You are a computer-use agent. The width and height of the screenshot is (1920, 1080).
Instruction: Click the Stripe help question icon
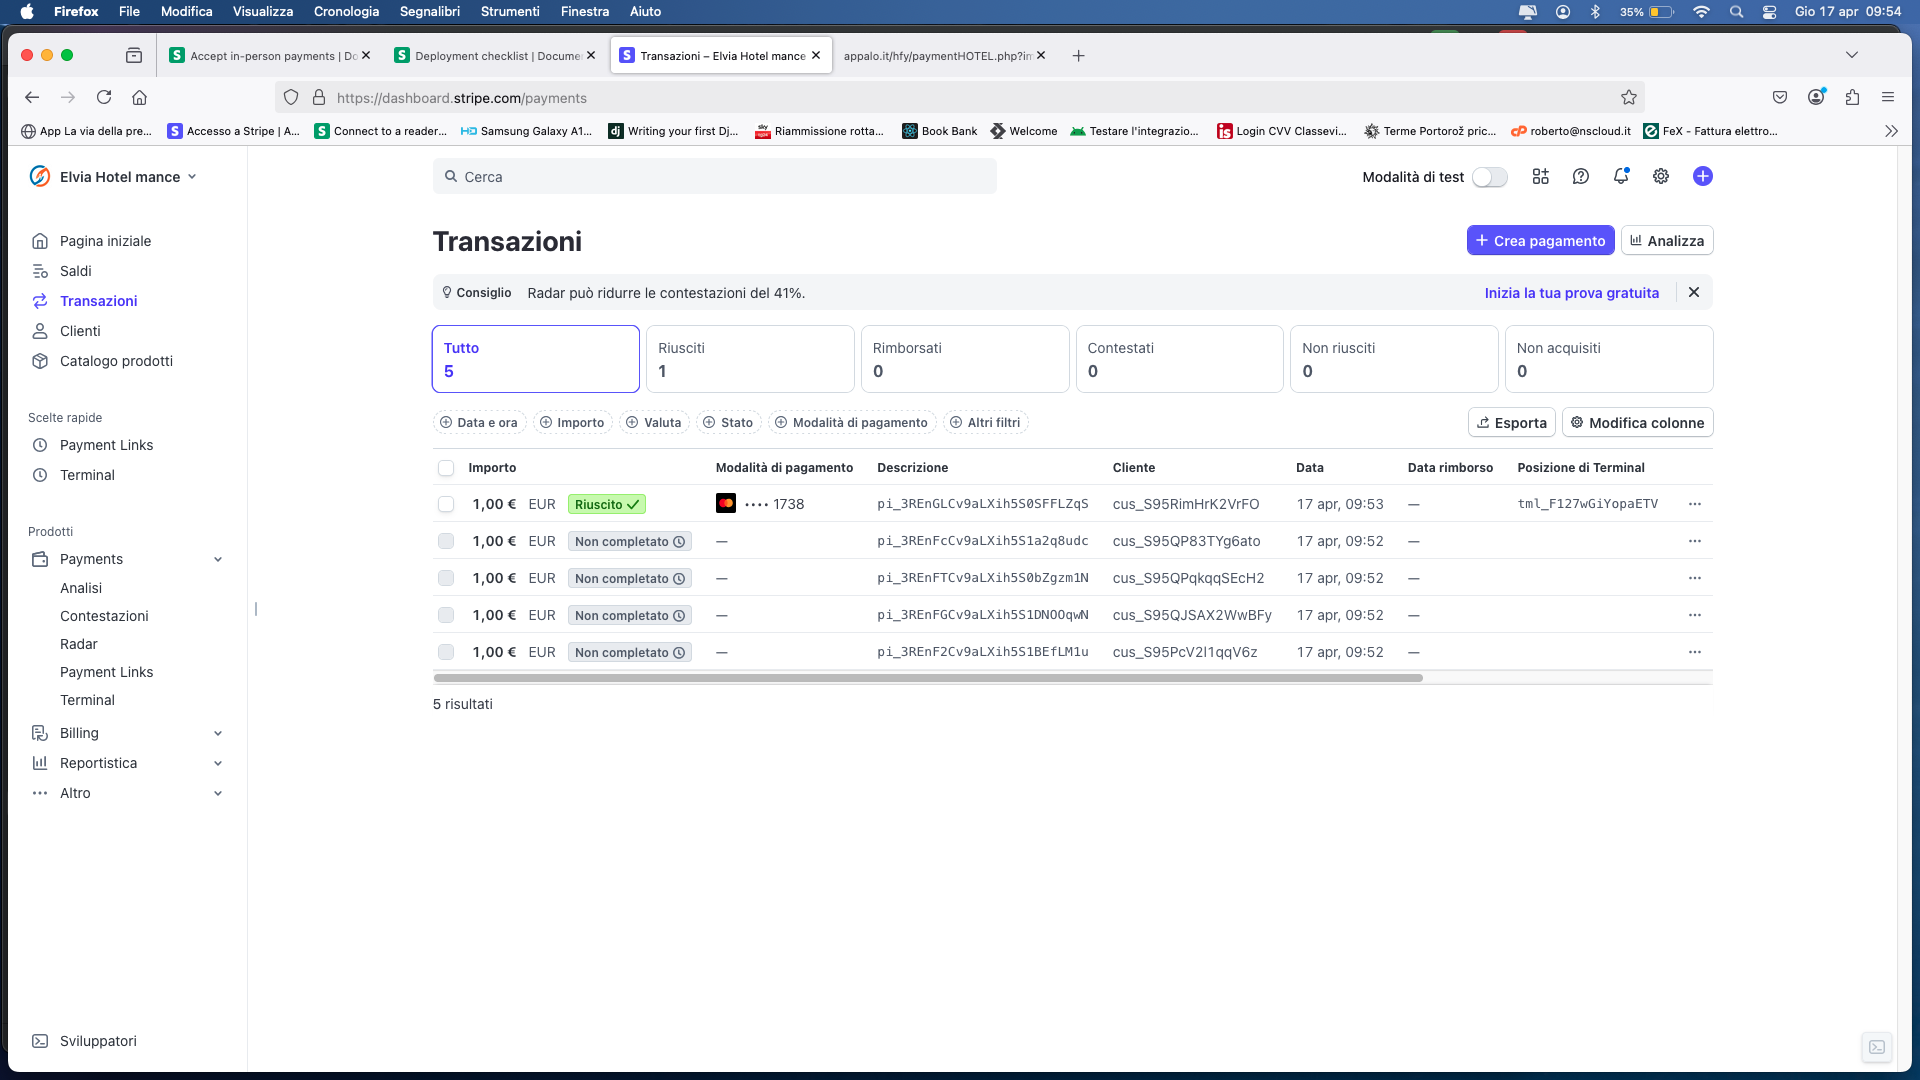coord(1580,176)
